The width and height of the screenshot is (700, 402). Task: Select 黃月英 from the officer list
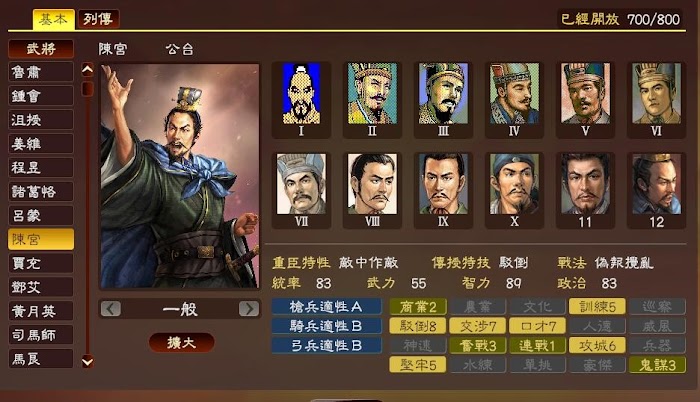point(41,311)
